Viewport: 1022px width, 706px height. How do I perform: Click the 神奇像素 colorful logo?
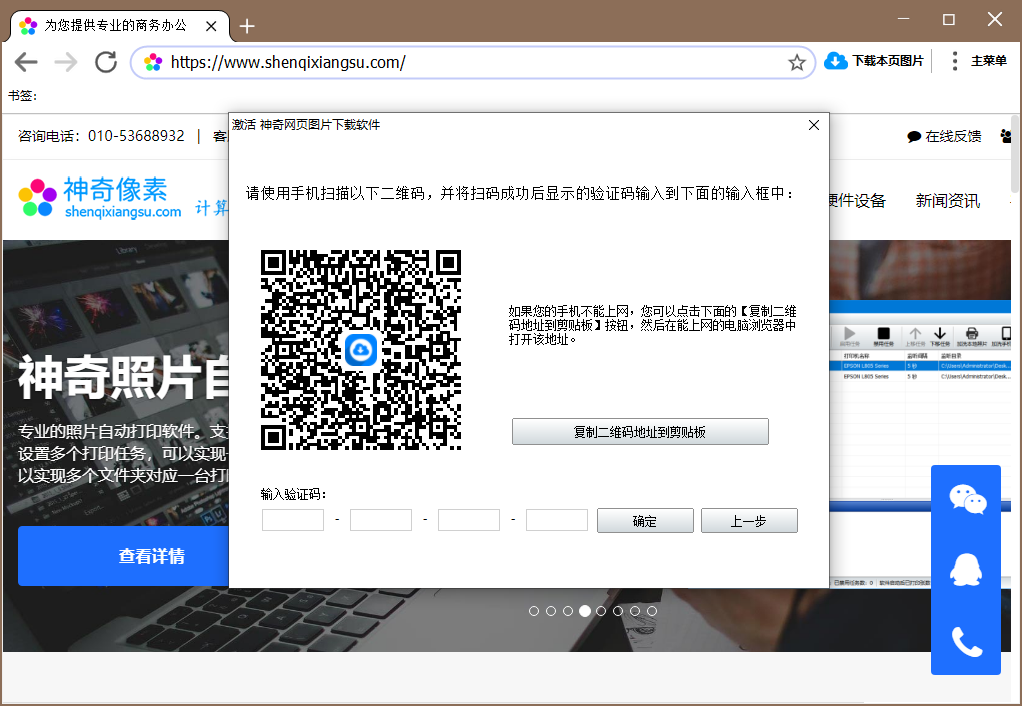click(x=37, y=198)
